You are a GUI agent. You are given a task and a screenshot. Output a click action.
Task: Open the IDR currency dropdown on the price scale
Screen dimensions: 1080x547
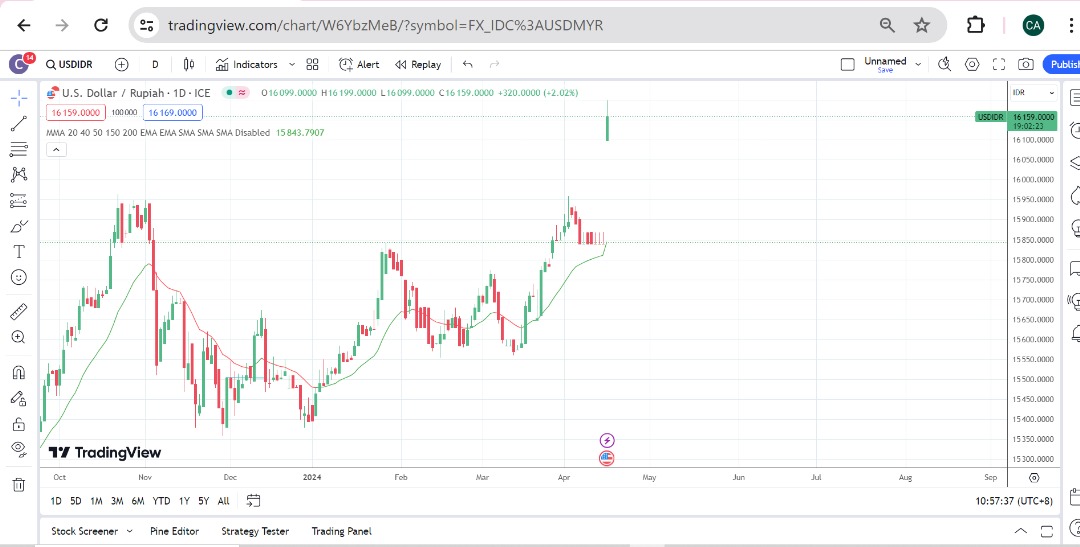pos(1033,92)
